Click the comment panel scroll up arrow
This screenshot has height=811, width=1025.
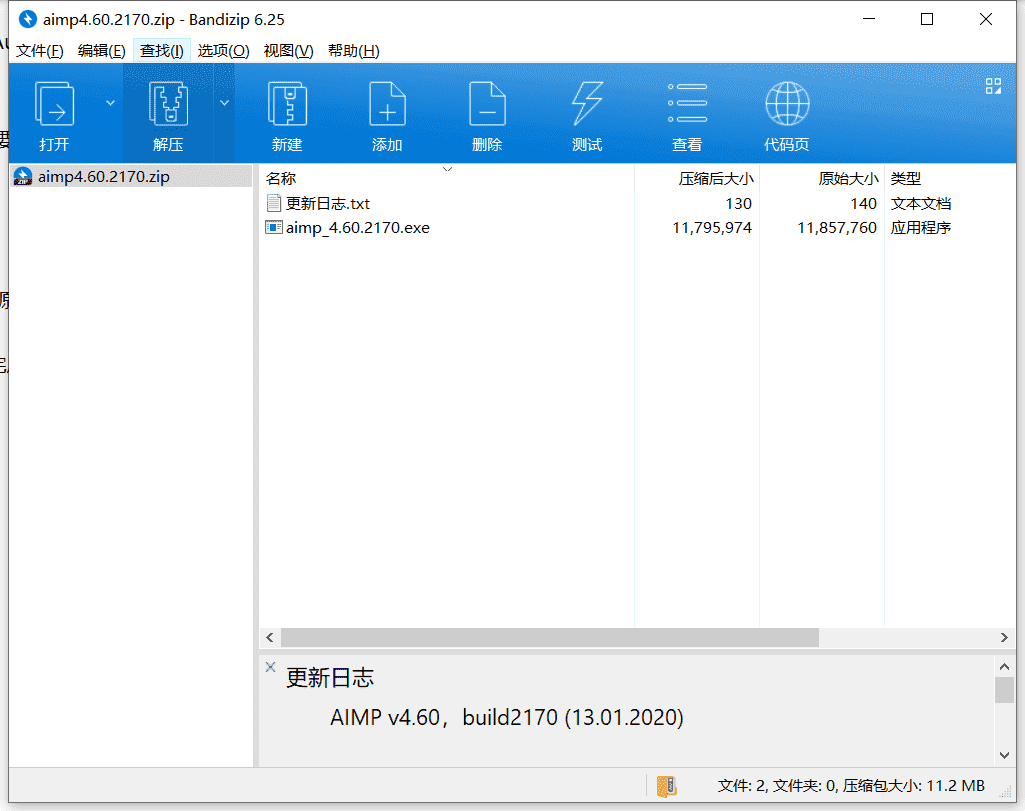pos(1005,667)
